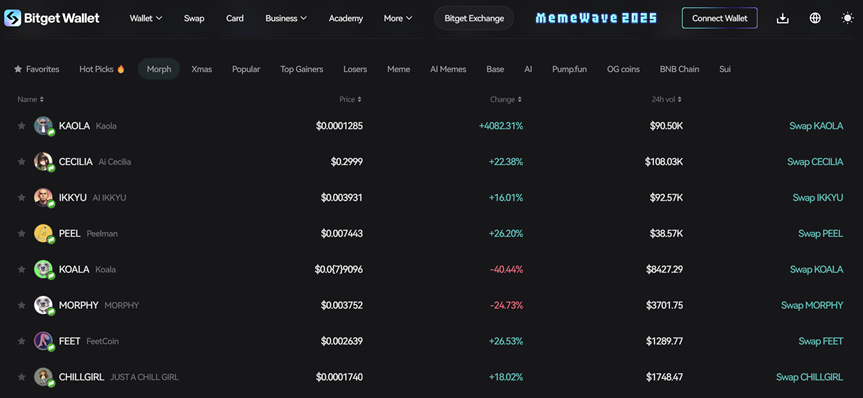863x398 pixels.
Task: Expand the Business dropdown menu
Action: pos(286,18)
